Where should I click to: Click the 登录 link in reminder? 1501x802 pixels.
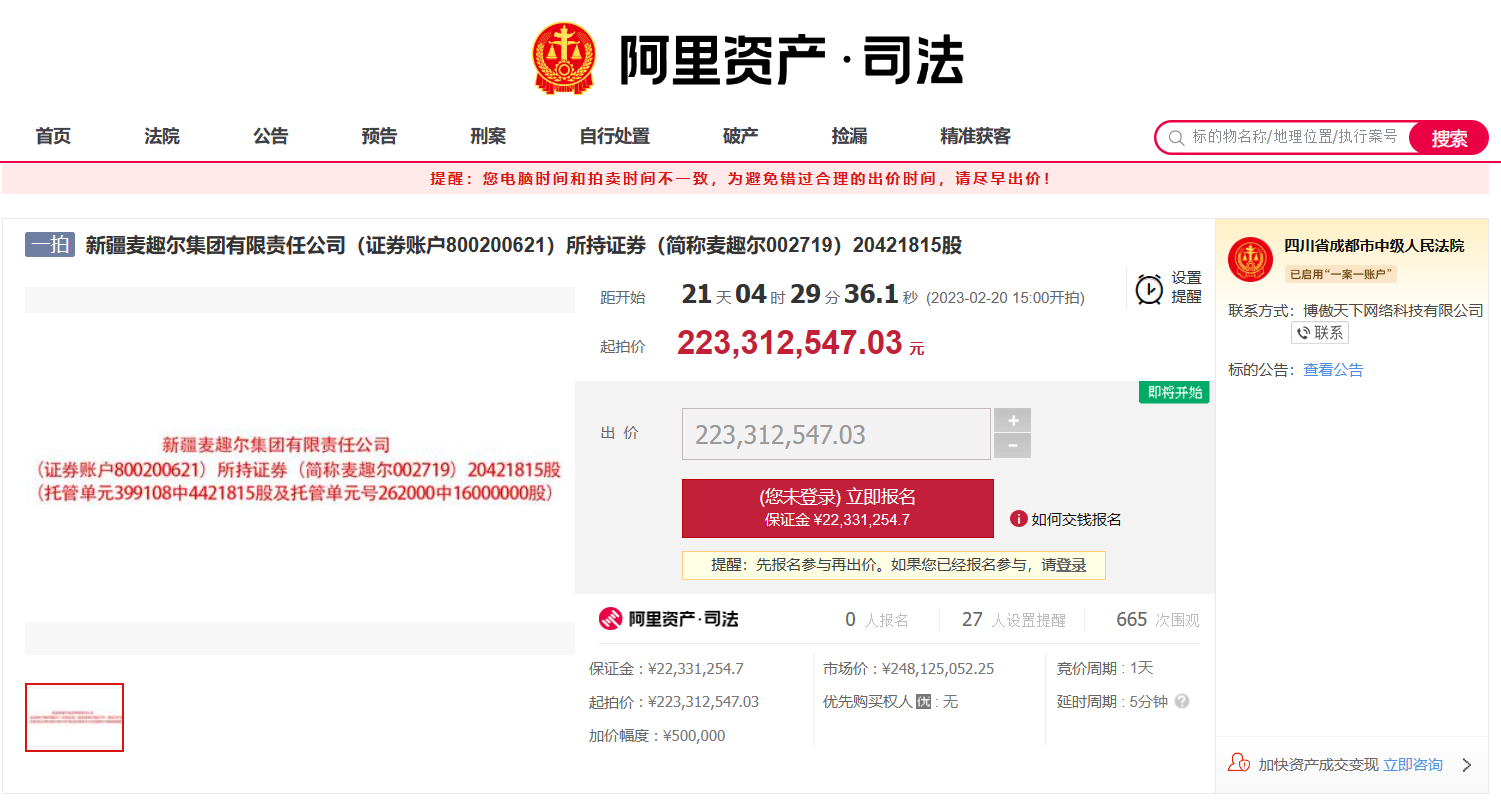[x=1071, y=565]
